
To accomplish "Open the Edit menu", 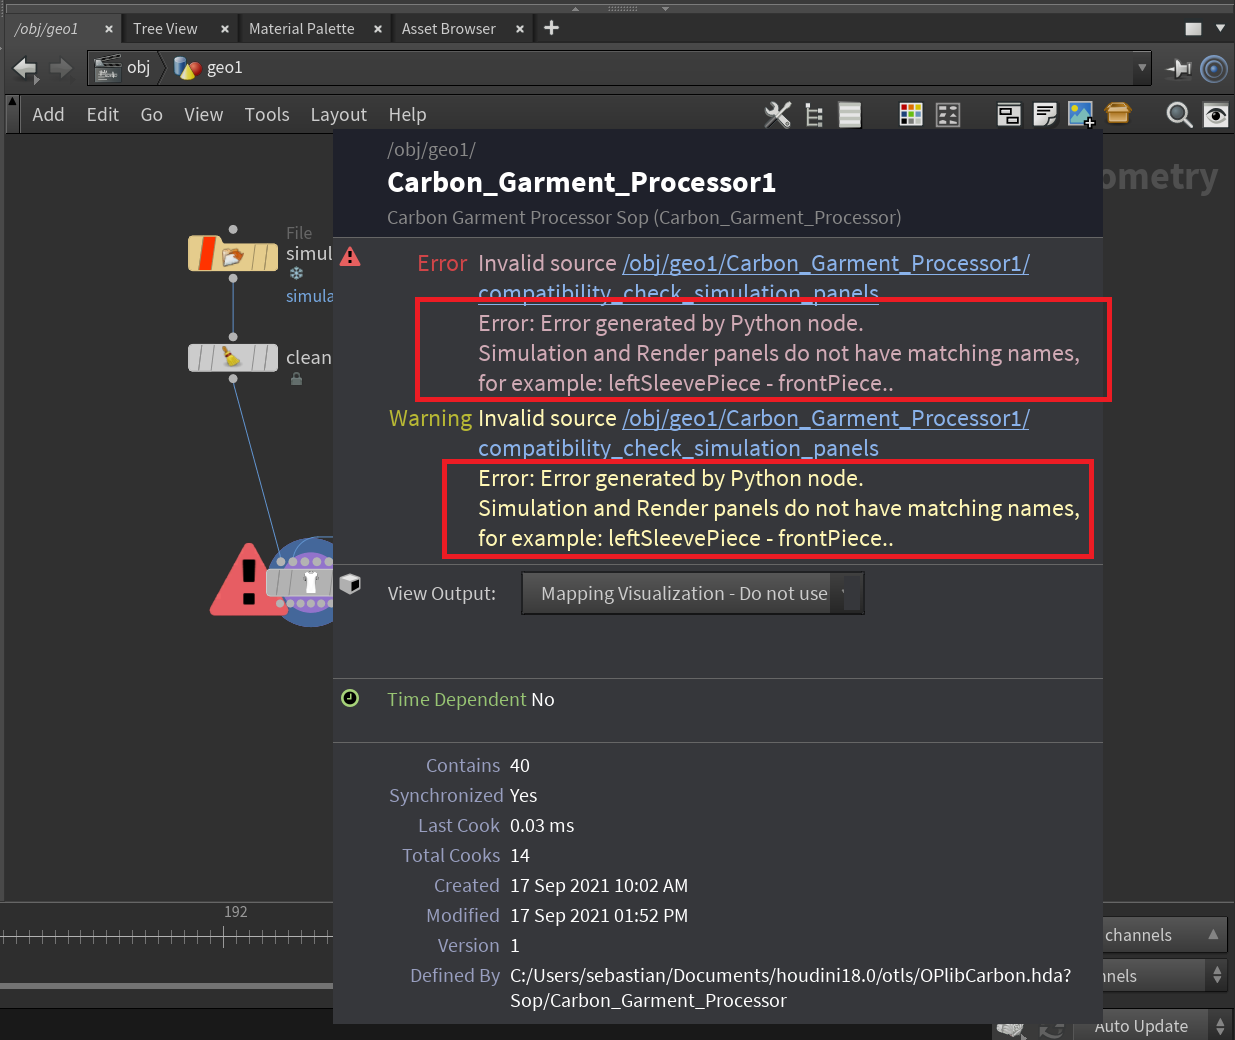I will pos(102,115).
